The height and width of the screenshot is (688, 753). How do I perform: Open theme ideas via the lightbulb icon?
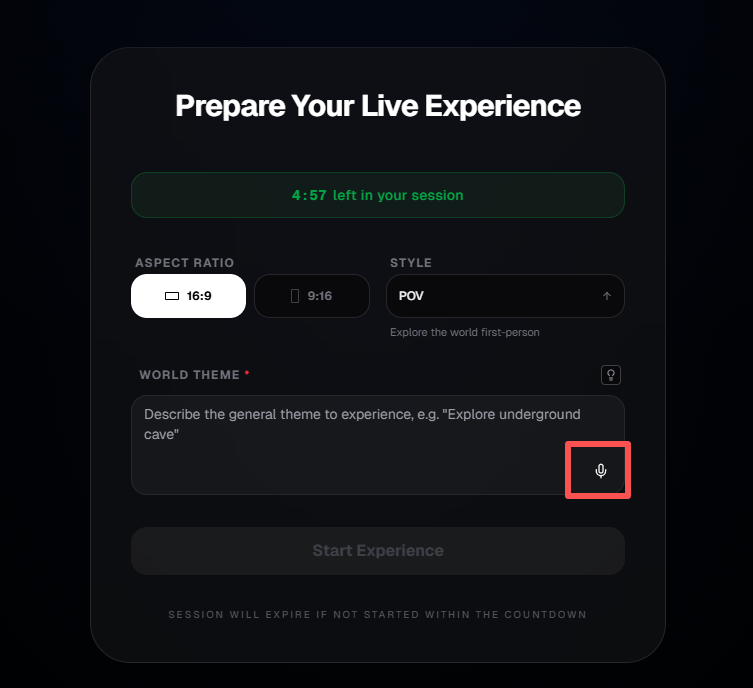pyautogui.click(x=611, y=375)
